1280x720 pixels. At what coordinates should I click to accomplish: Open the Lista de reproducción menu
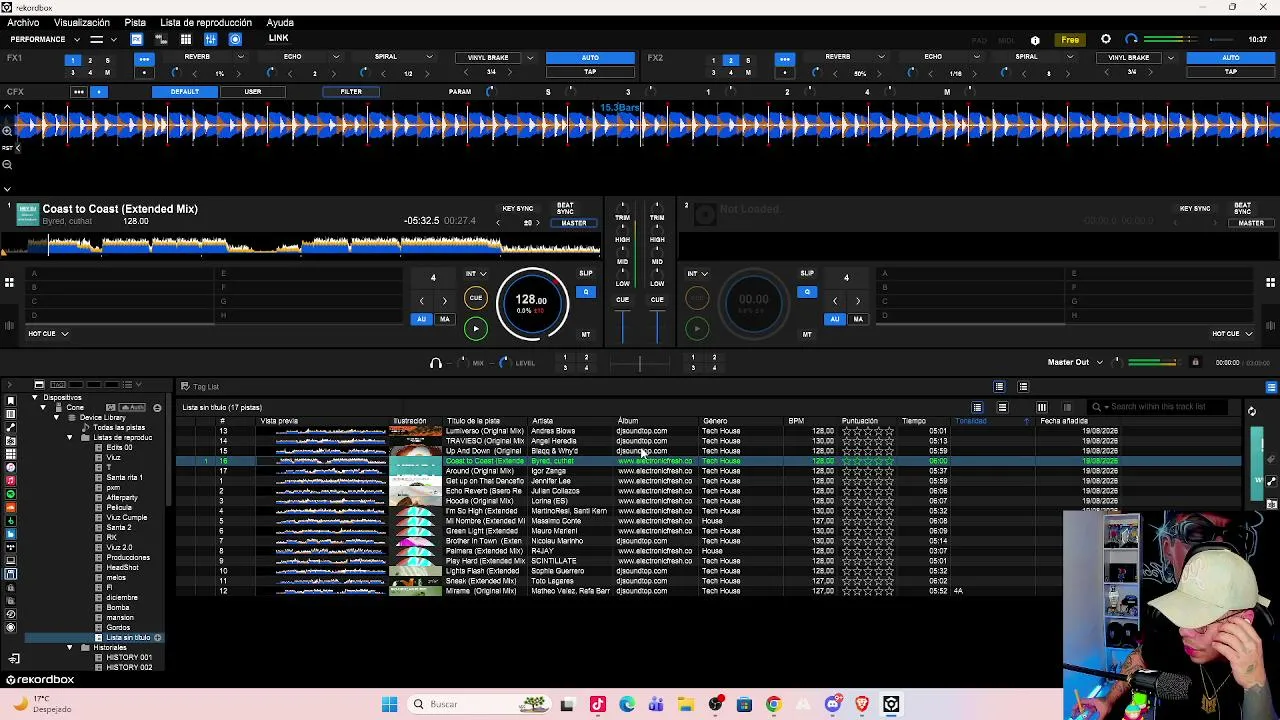[x=206, y=22]
